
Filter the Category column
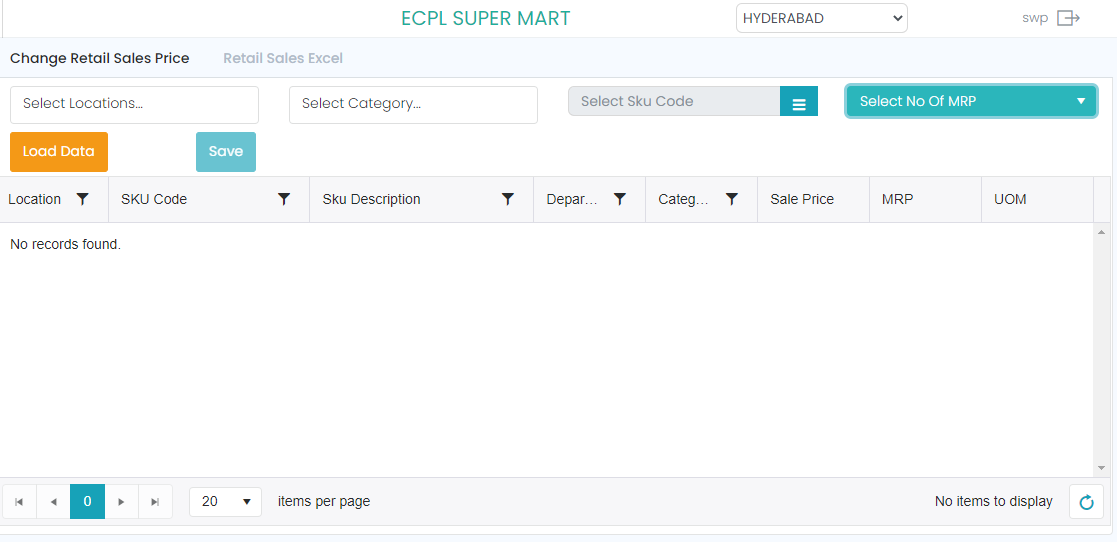(732, 200)
